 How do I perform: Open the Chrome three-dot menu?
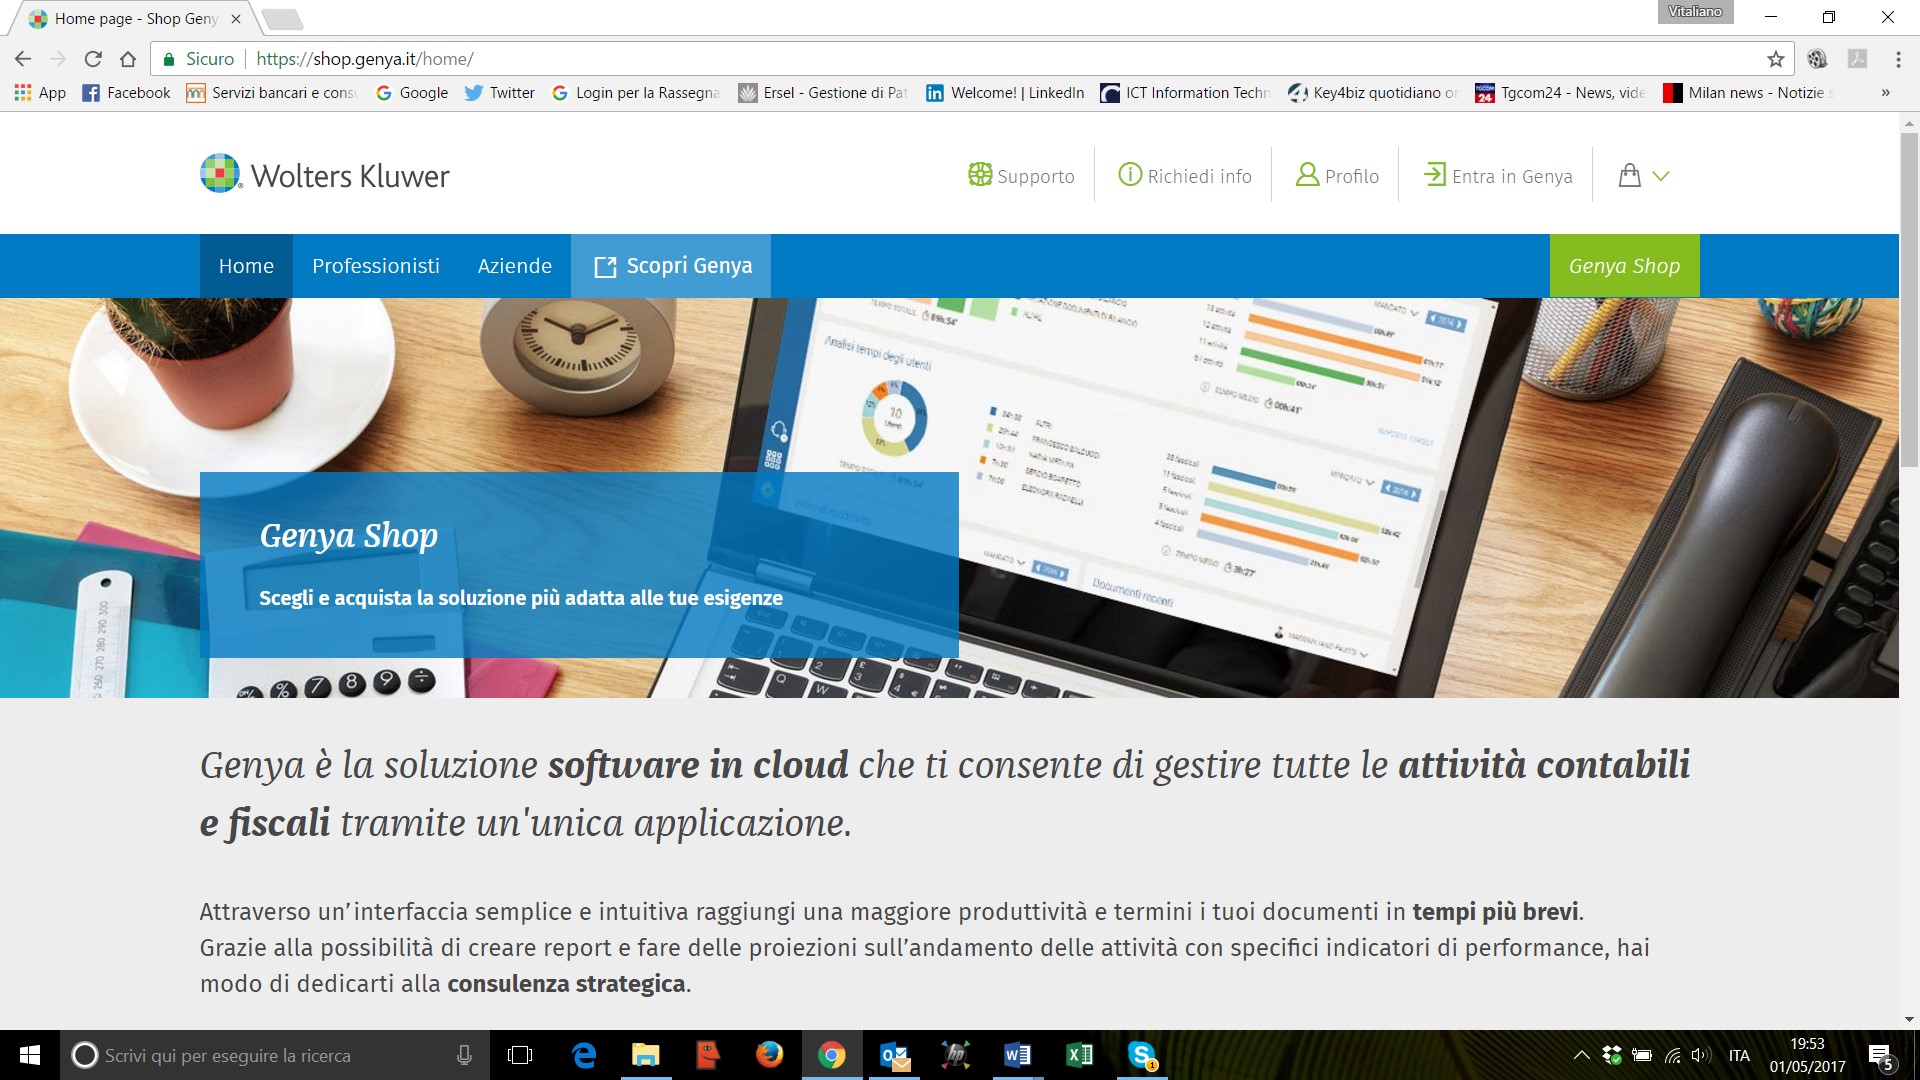(x=1898, y=59)
